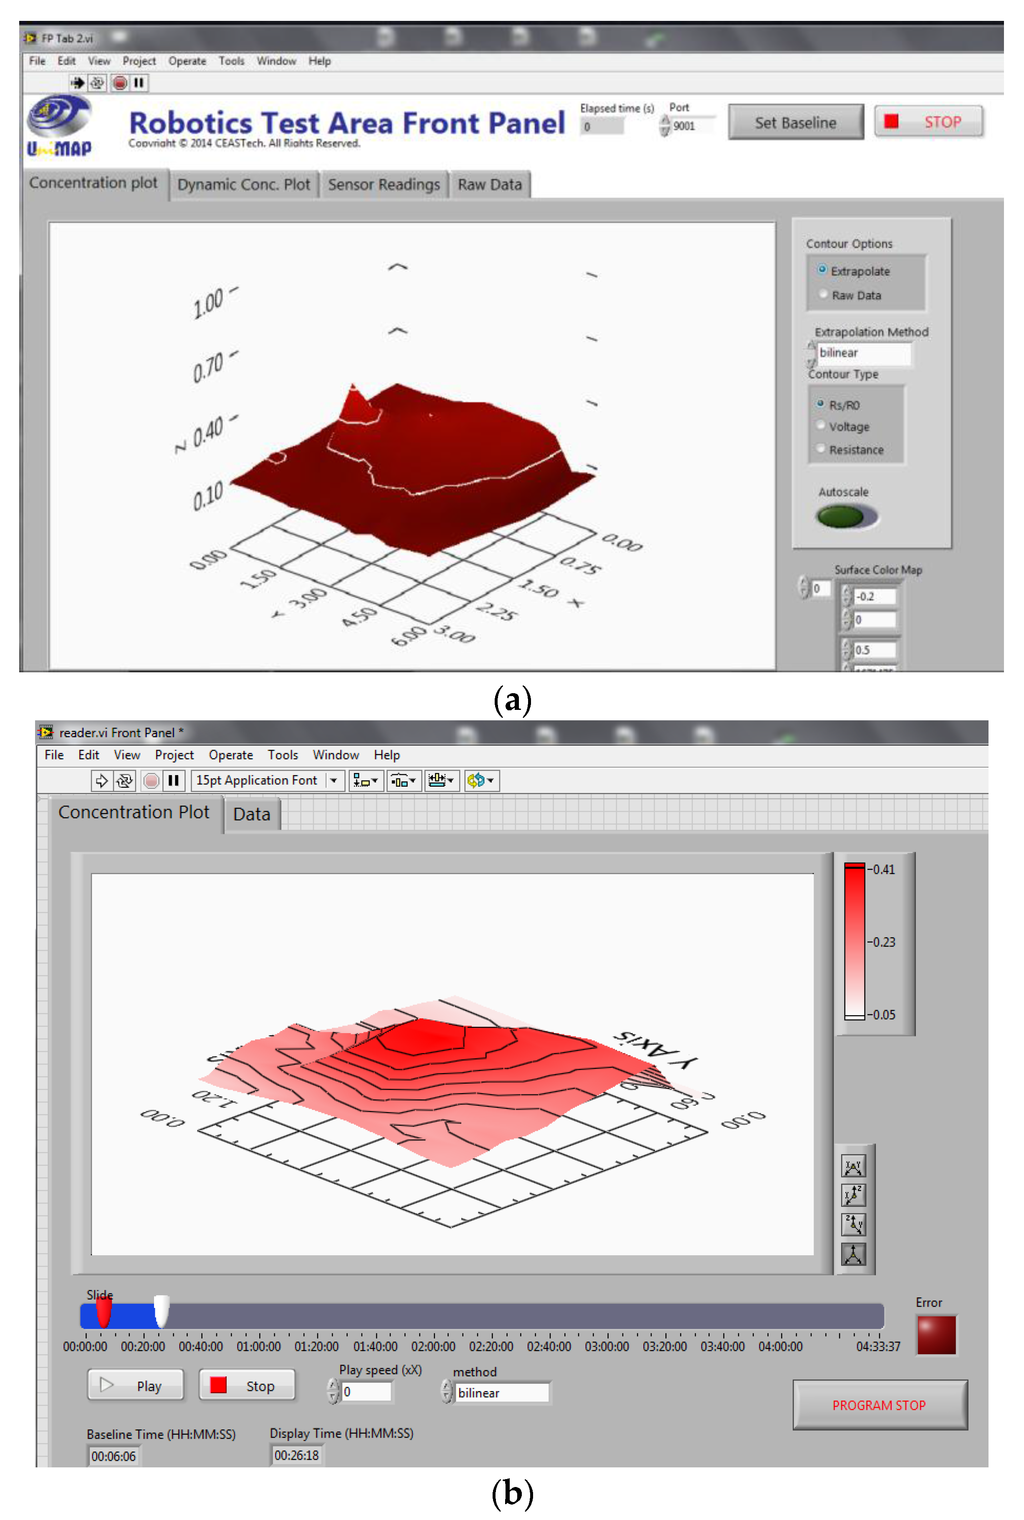The height and width of the screenshot is (1520, 1024).
Task: Click Abort Execution icon in reader.vi toolbar
Action: point(151,780)
